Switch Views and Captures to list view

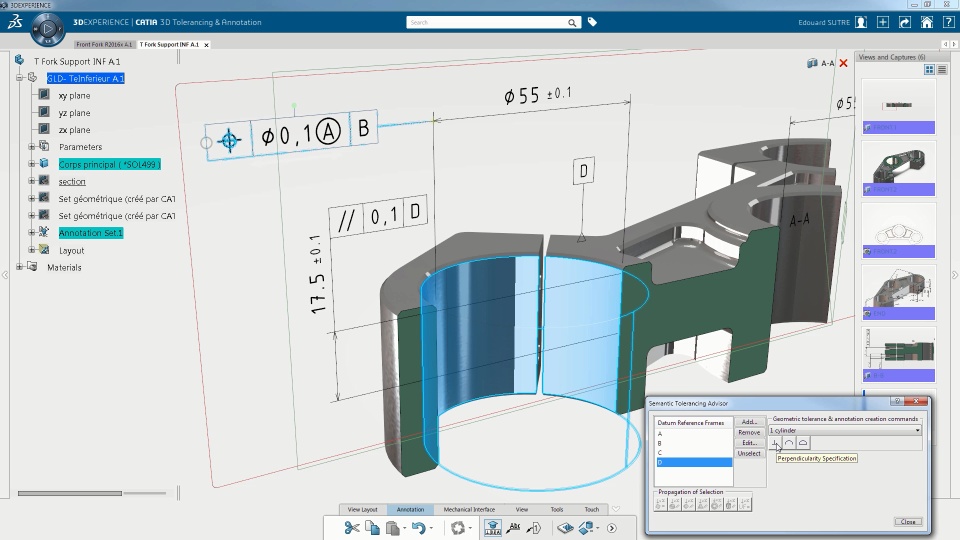941,69
